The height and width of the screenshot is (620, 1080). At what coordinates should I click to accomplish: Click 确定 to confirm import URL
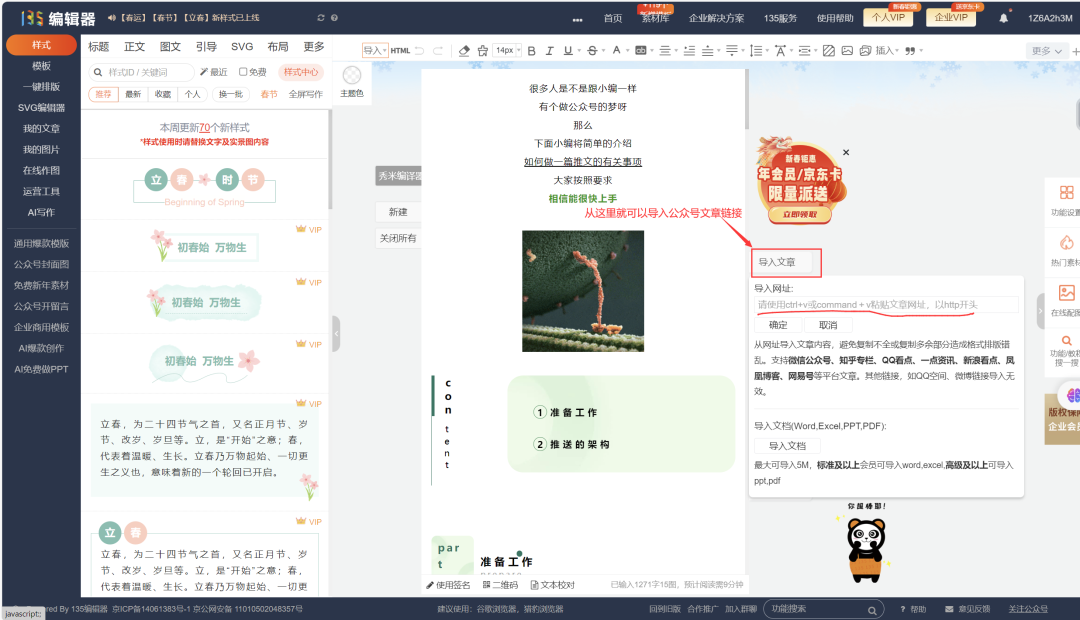click(778, 325)
